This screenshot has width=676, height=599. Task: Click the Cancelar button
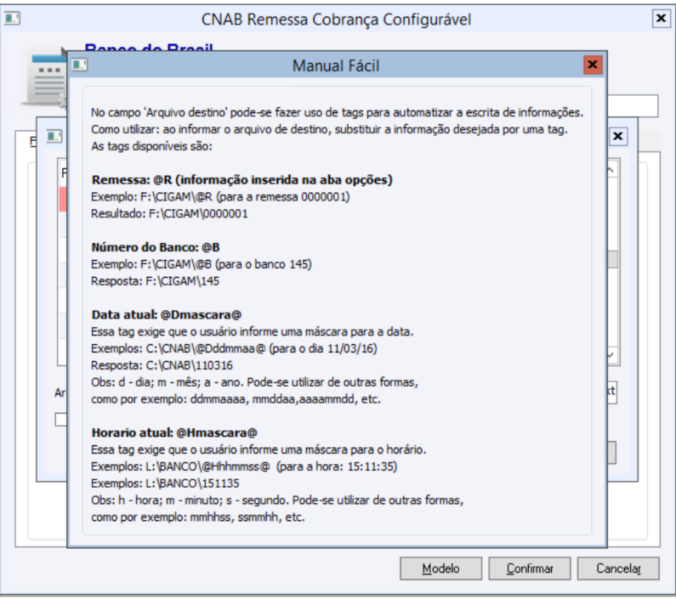[x=618, y=568]
